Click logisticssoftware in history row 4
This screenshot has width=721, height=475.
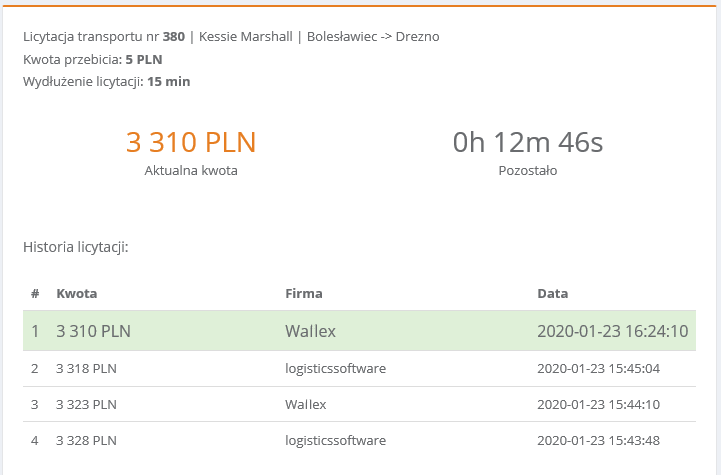click(x=335, y=441)
